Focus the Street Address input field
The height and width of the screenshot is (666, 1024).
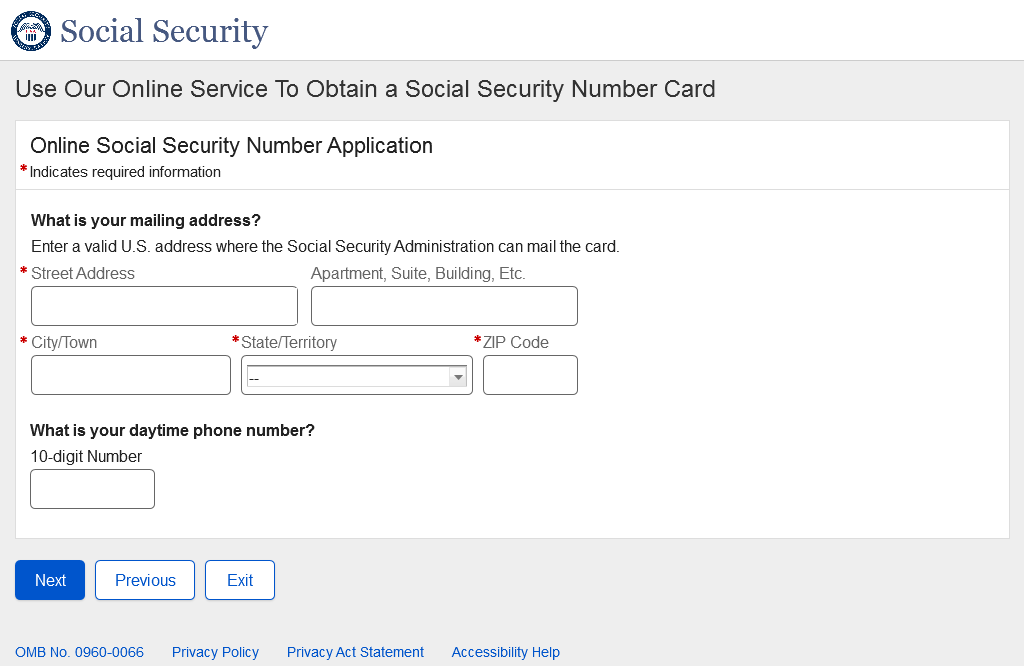tap(164, 306)
